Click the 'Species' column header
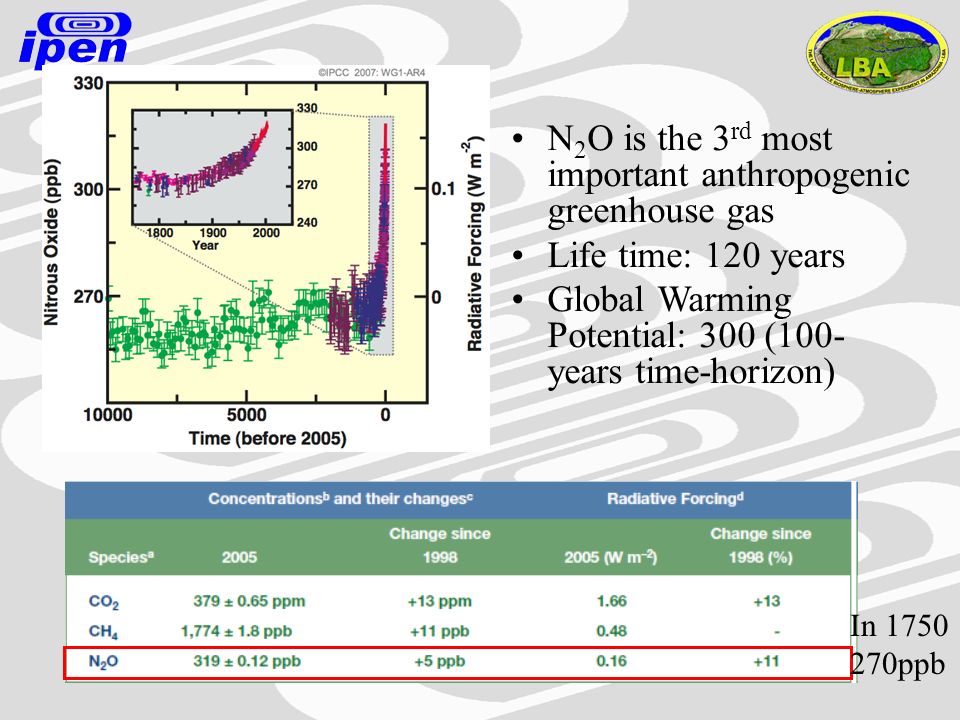Image resolution: width=960 pixels, height=720 pixels. (121, 557)
